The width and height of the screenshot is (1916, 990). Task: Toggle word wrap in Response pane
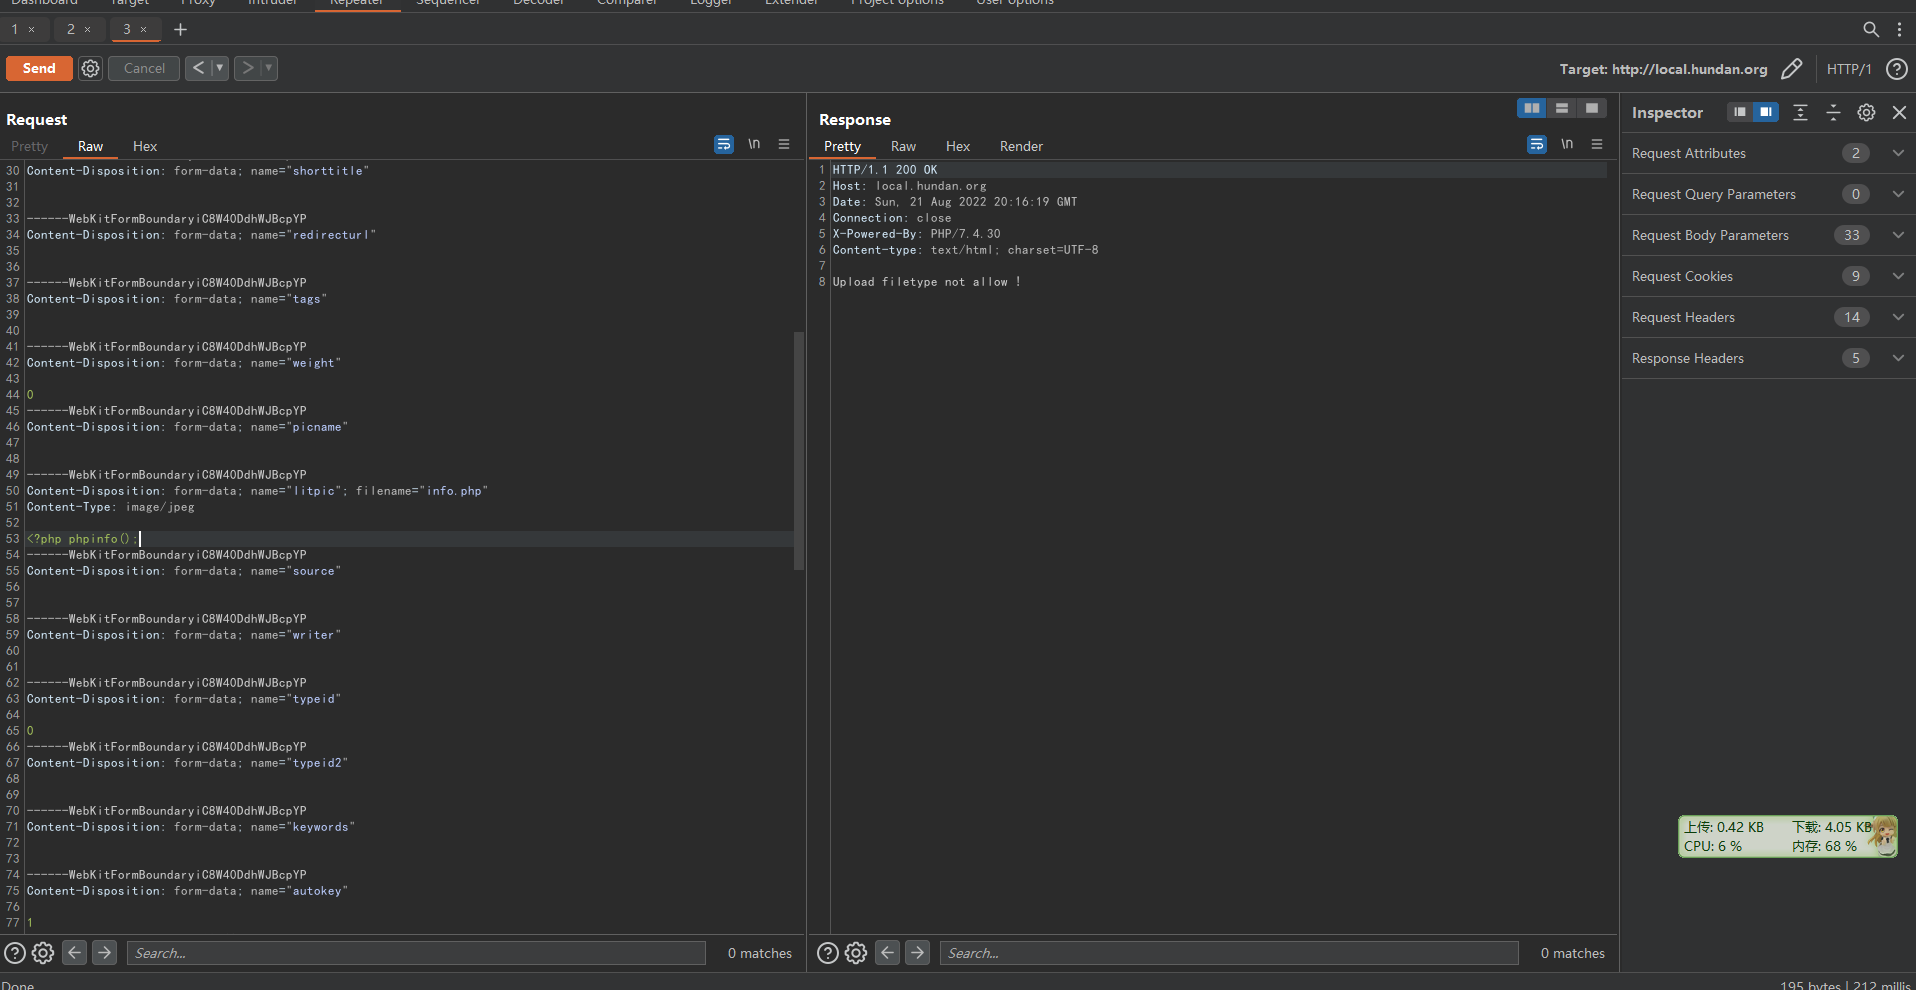[x=1537, y=145]
